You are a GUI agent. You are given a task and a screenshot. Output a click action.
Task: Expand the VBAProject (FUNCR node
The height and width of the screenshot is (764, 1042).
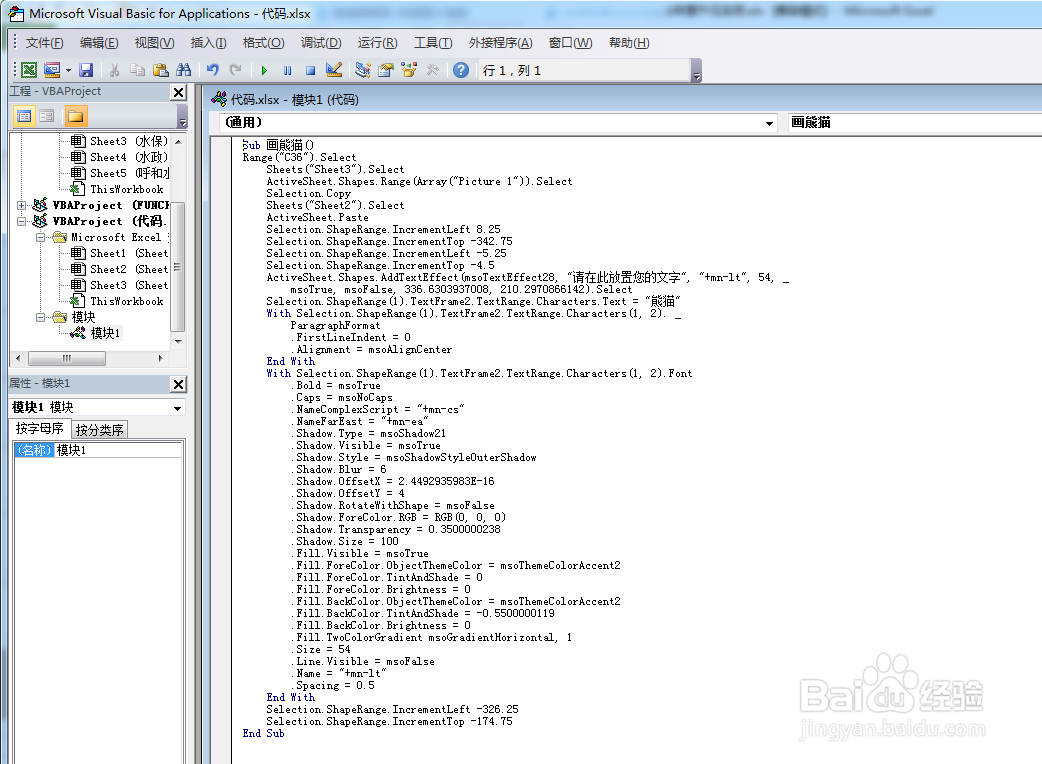click(x=21, y=205)
